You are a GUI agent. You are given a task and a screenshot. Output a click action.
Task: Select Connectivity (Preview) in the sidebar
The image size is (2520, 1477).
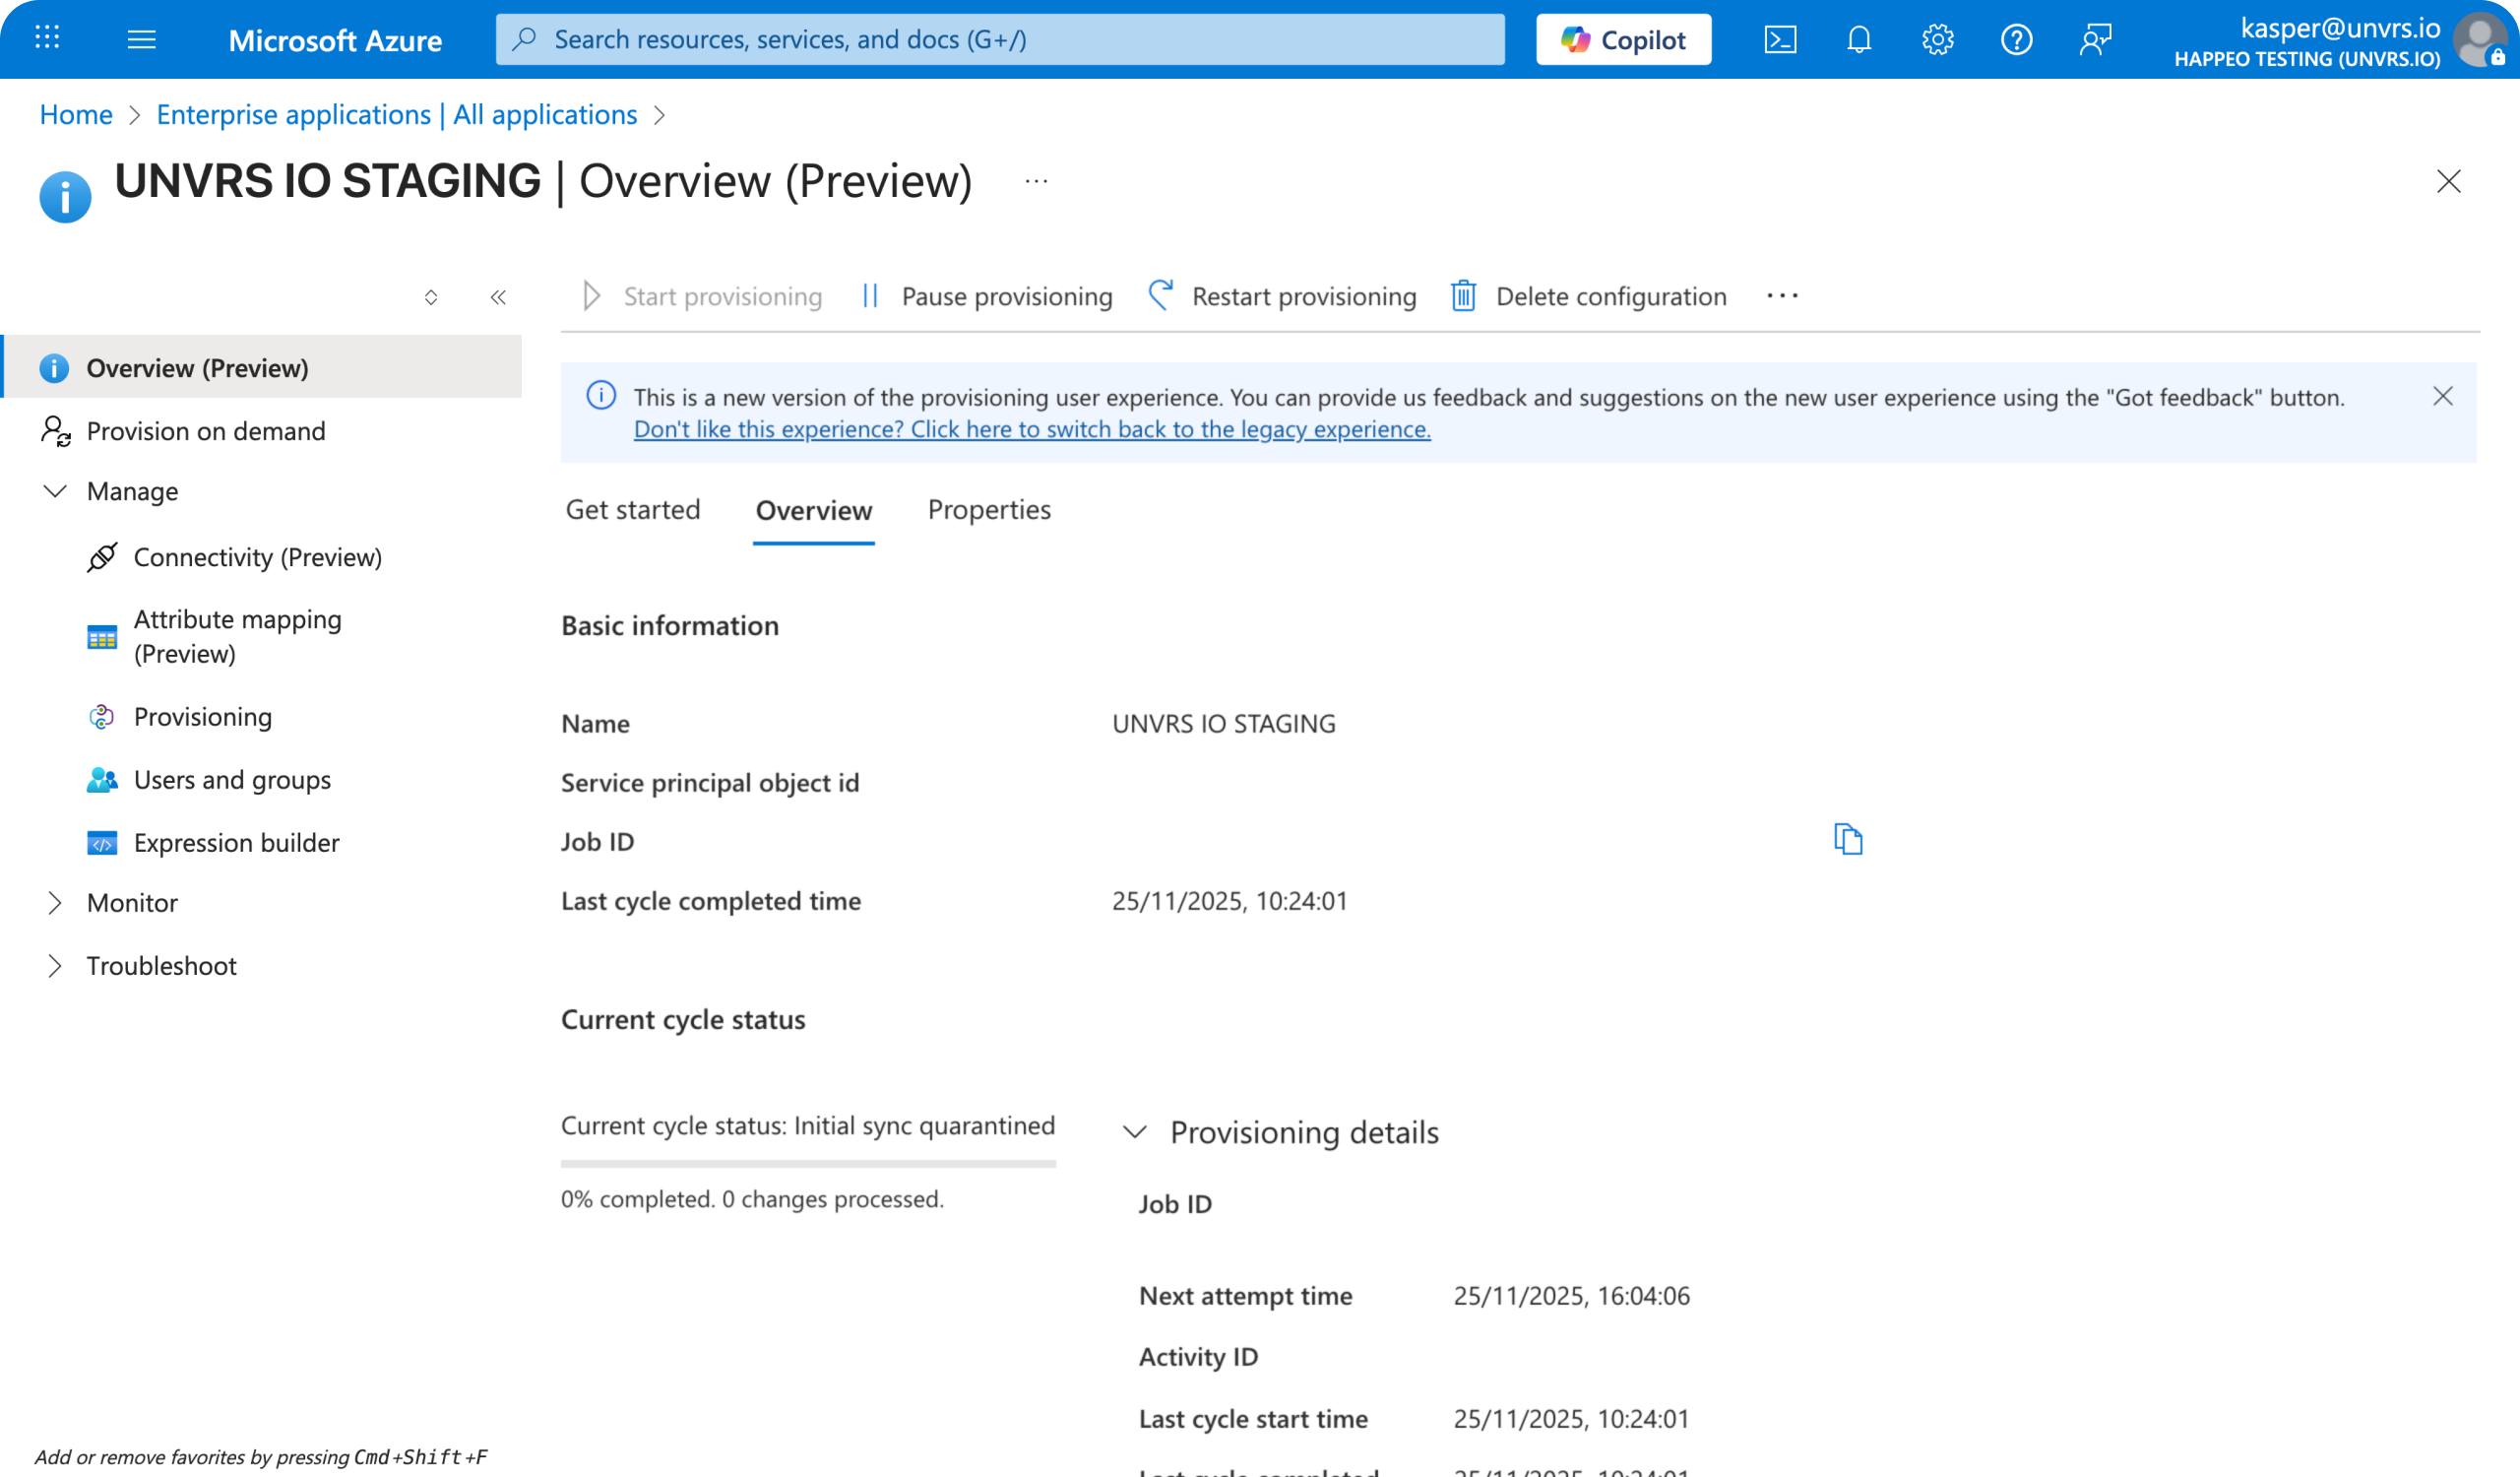coord(257,557)
